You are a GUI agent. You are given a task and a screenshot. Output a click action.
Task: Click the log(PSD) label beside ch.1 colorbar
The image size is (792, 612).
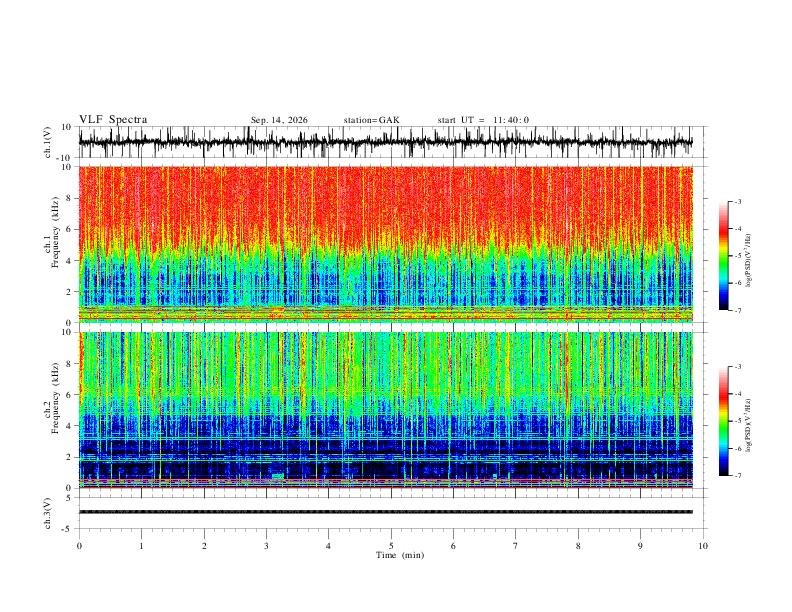click(x=749, y=260)
